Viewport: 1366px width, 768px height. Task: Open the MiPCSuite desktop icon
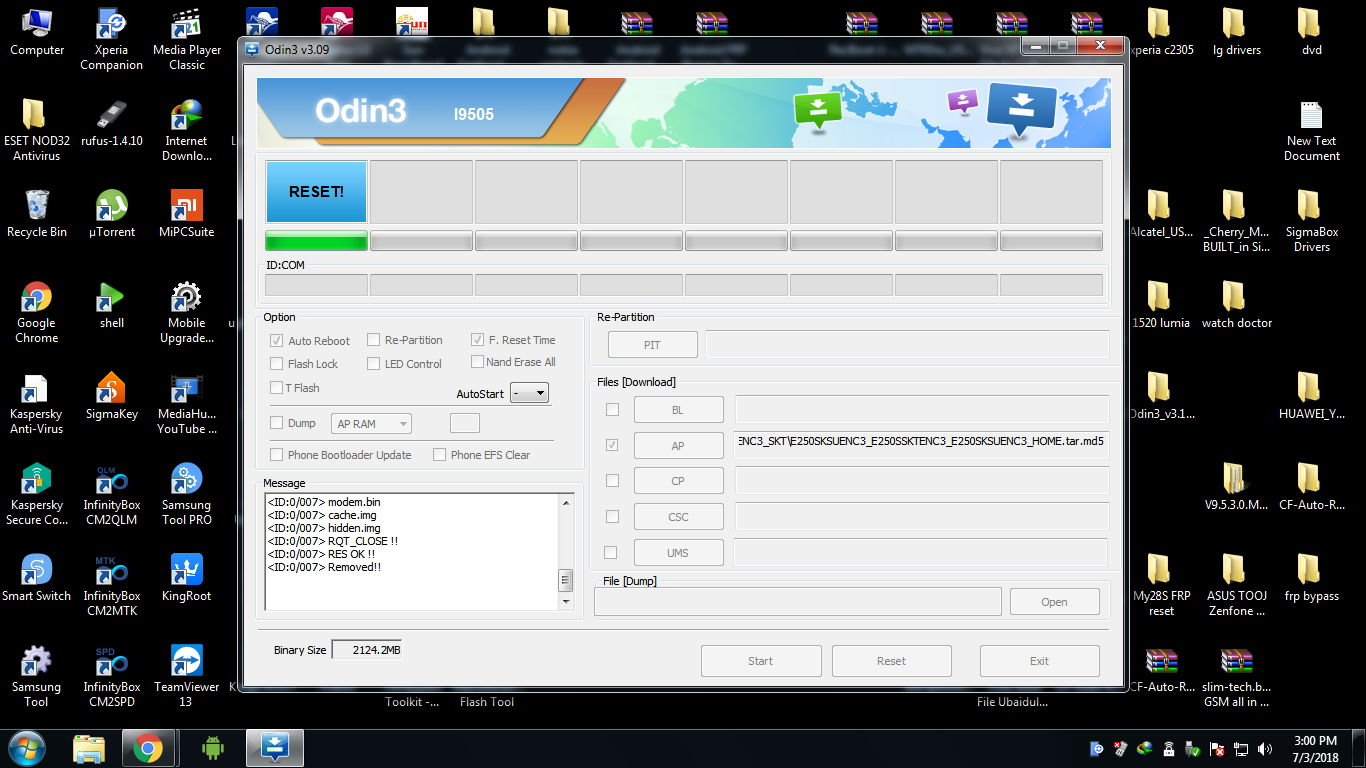187,214
